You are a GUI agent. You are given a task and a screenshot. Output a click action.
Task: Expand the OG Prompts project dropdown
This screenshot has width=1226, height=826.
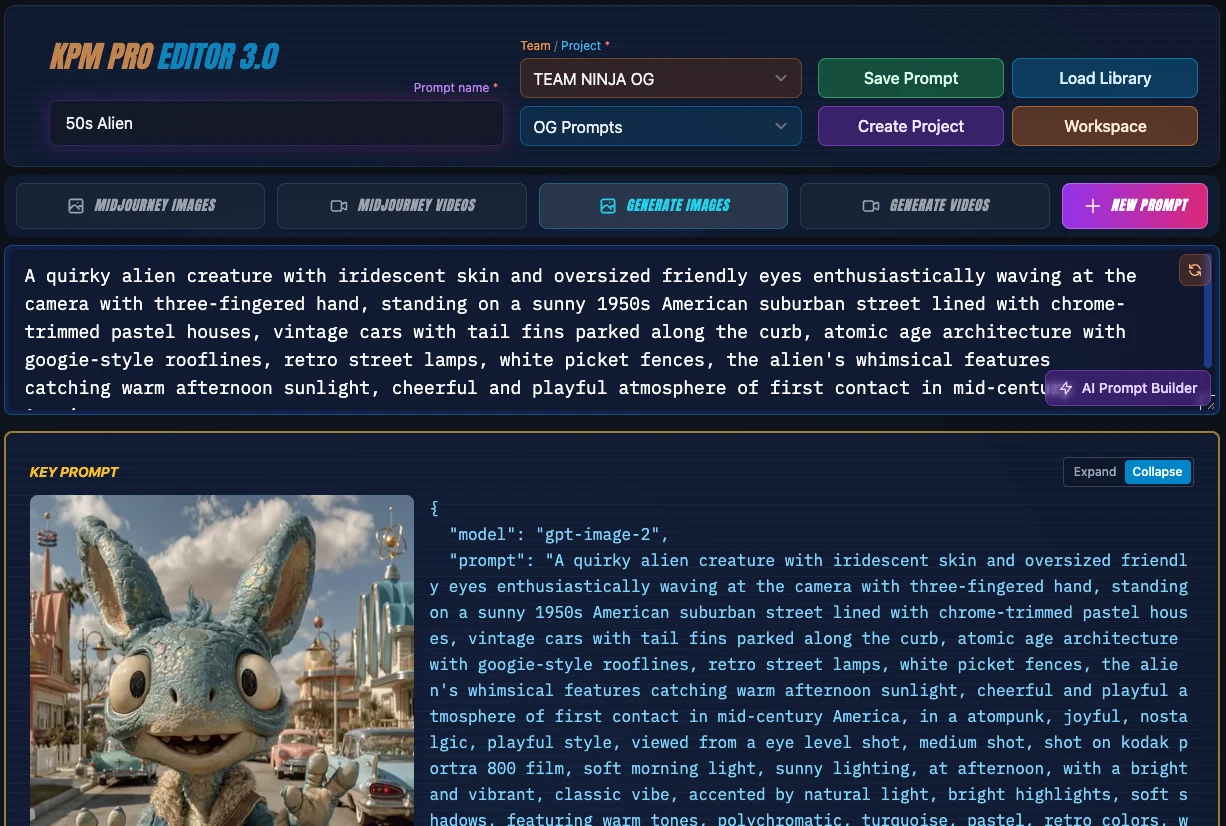point(660,127)
